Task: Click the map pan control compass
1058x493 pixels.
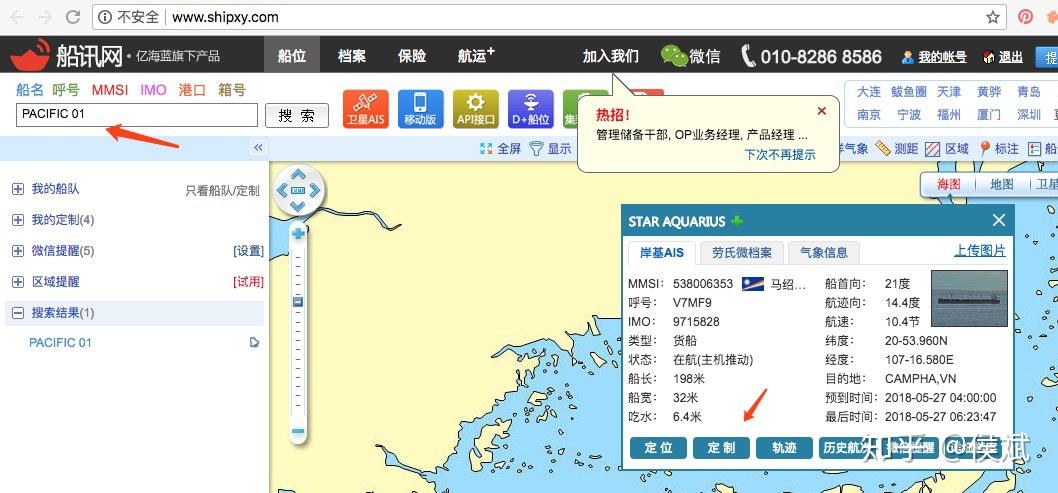Action: click(x=298, y=191)
